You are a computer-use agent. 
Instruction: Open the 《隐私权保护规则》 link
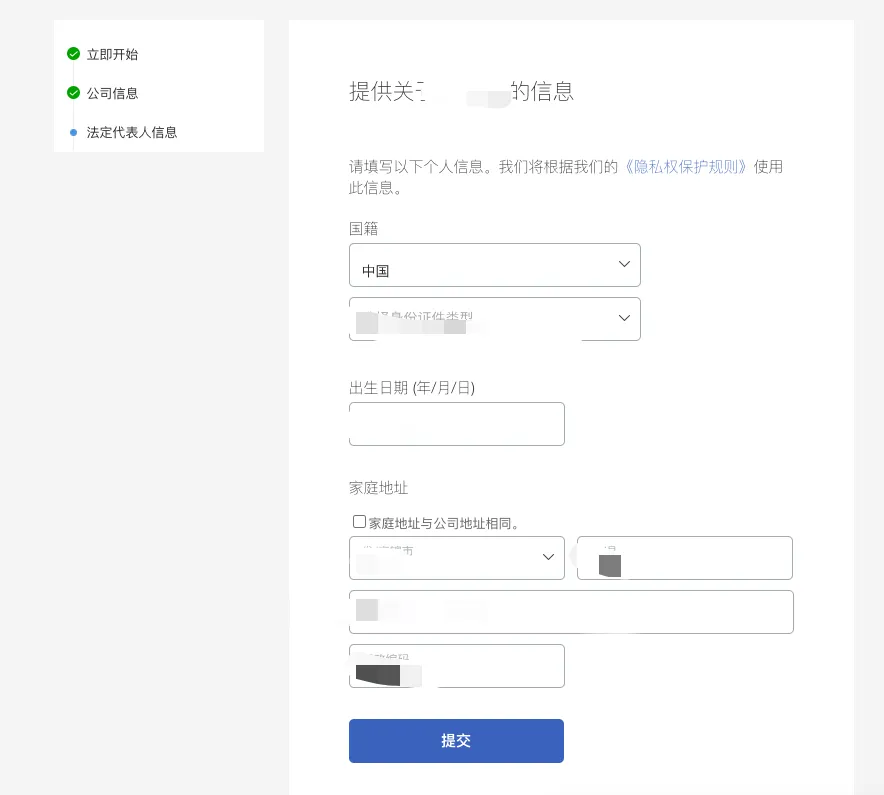(686, 167)
